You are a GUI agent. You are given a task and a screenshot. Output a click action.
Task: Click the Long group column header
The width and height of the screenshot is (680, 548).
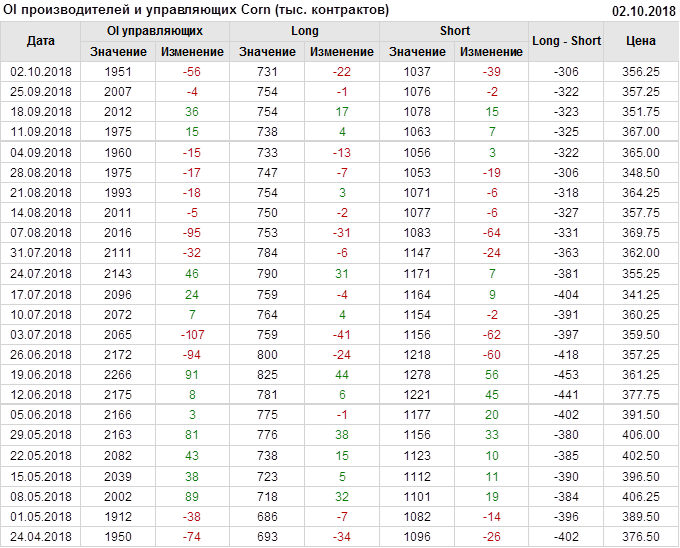[x=305, y=31]
